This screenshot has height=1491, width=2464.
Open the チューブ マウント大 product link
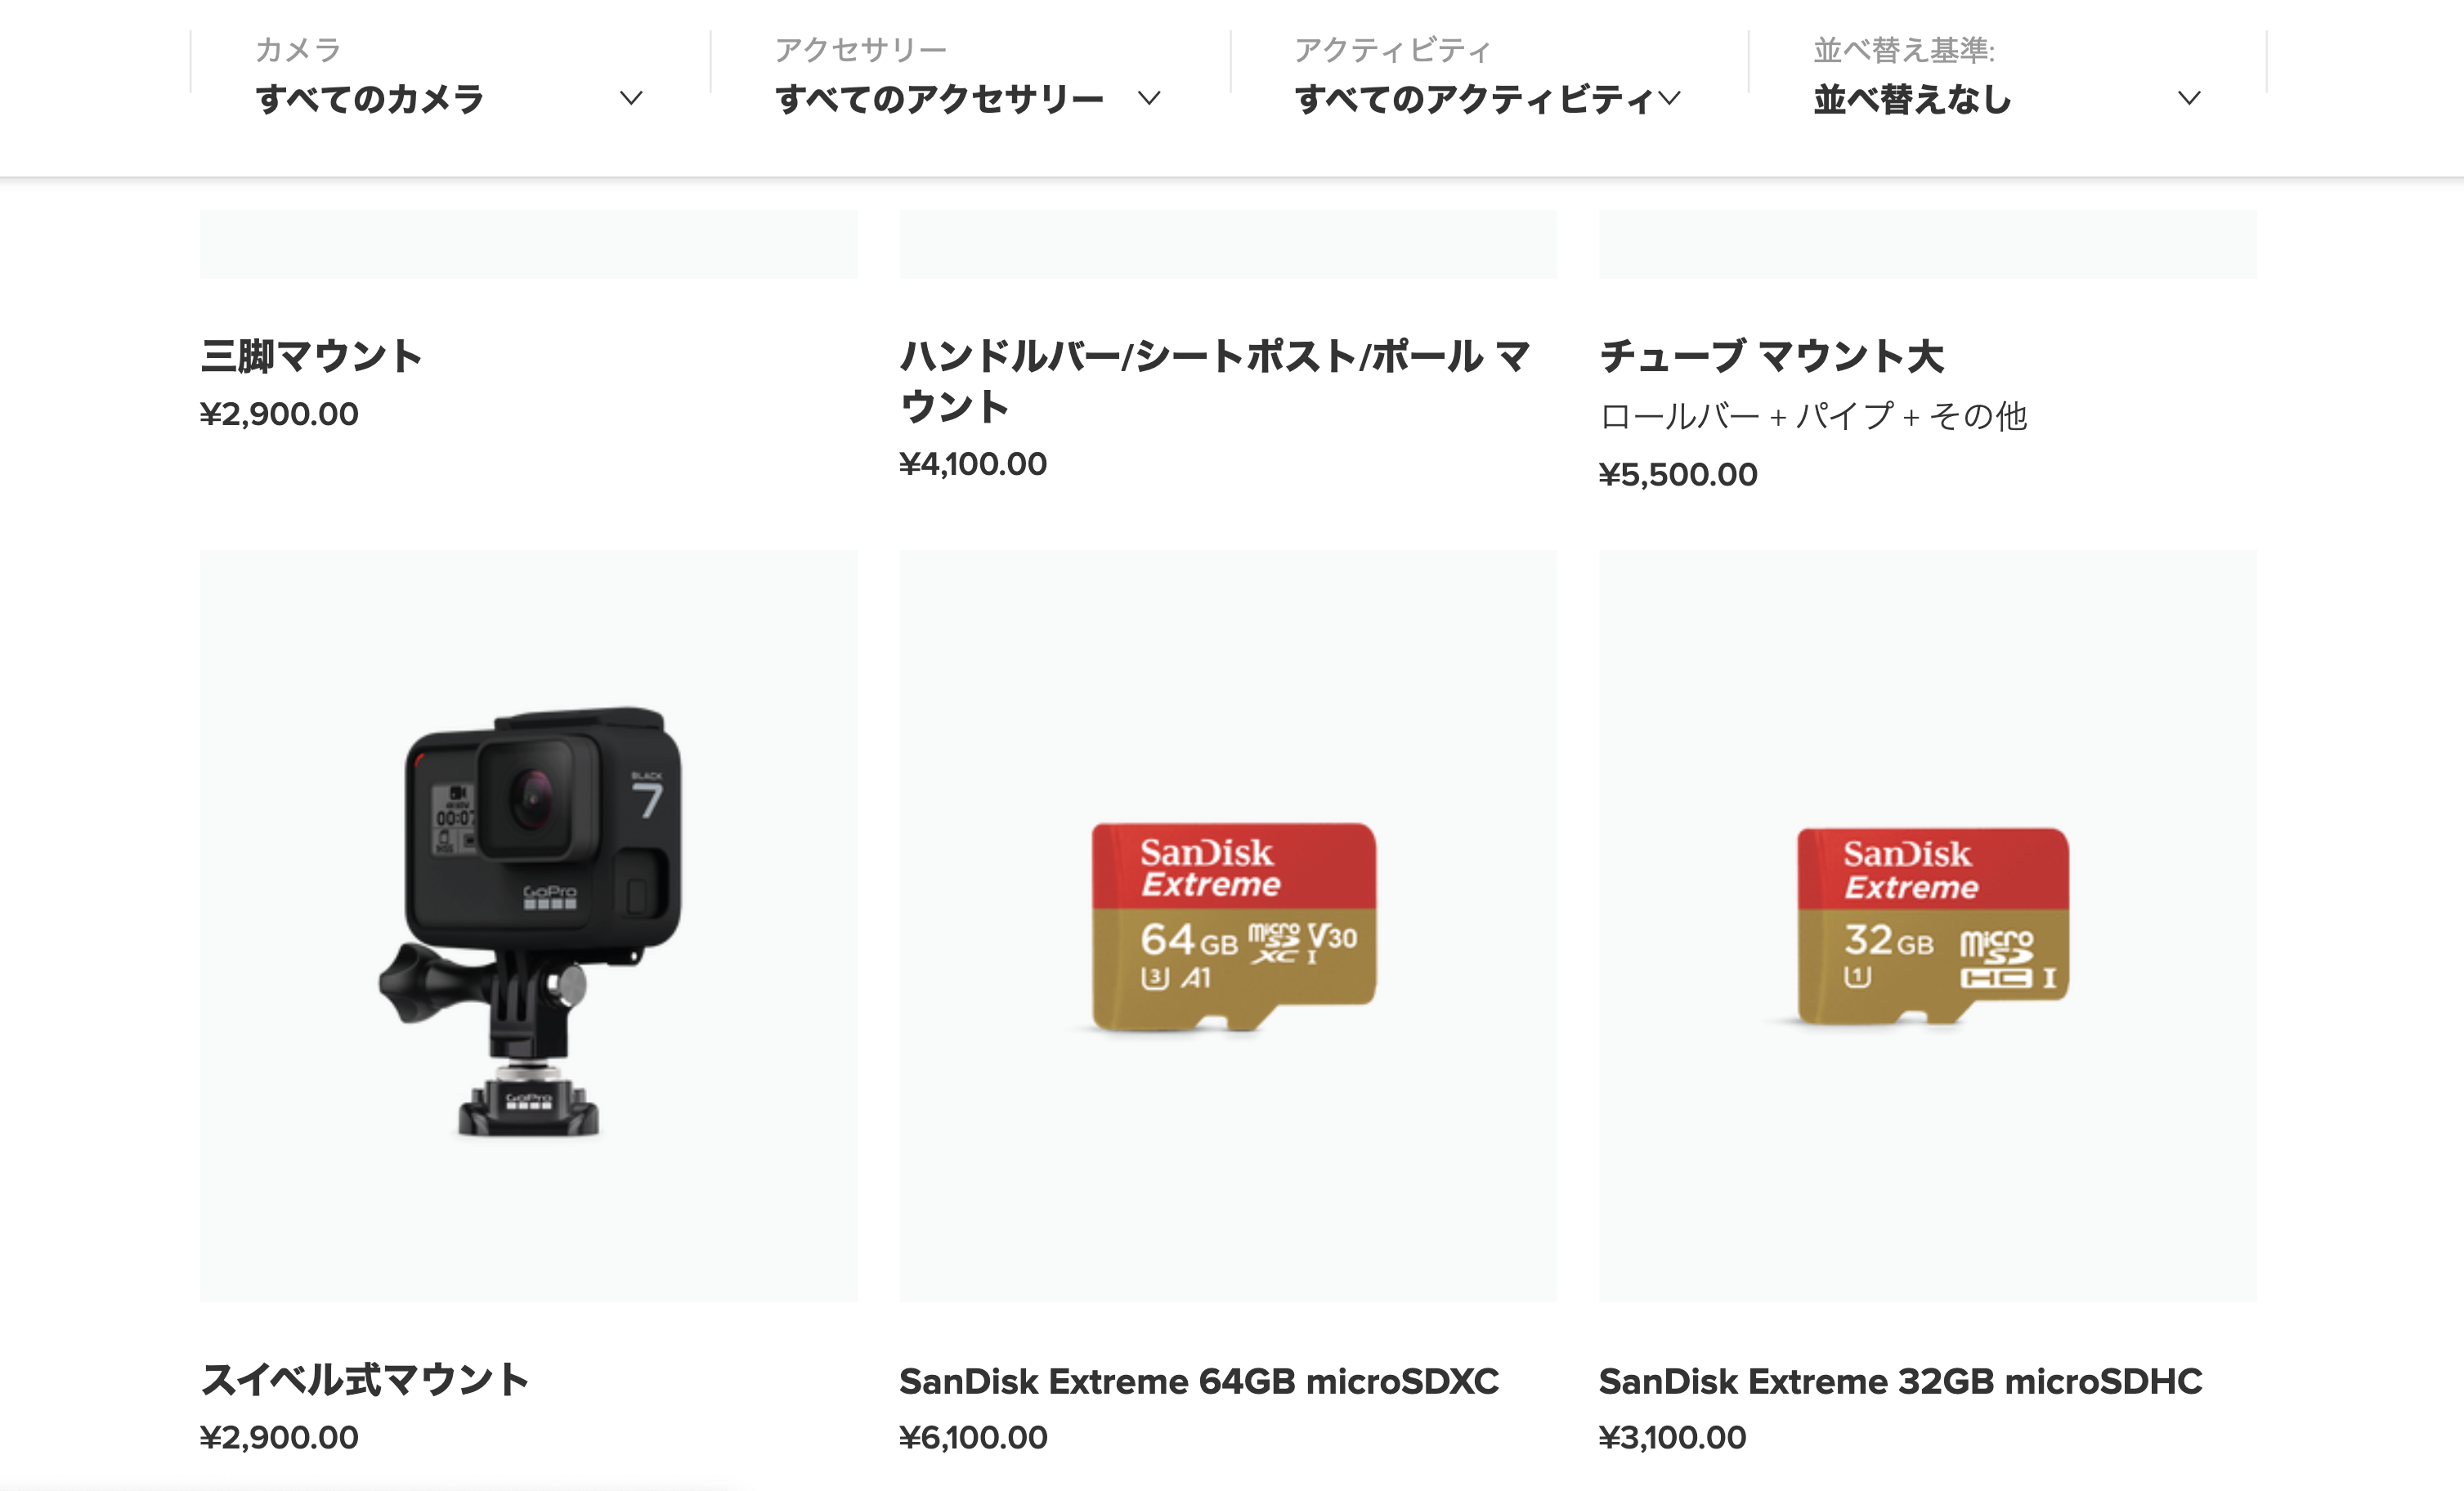[1771, 356]
